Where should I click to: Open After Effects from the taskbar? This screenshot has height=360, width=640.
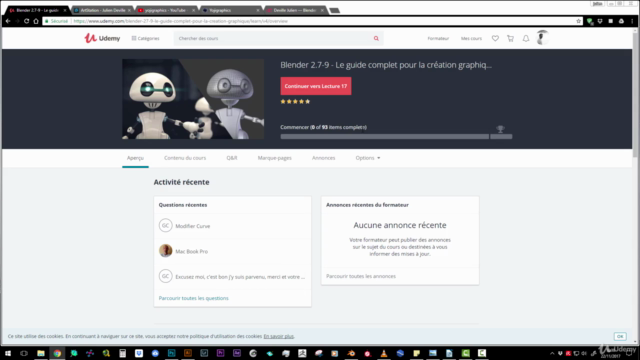click(x=237, y=353)
